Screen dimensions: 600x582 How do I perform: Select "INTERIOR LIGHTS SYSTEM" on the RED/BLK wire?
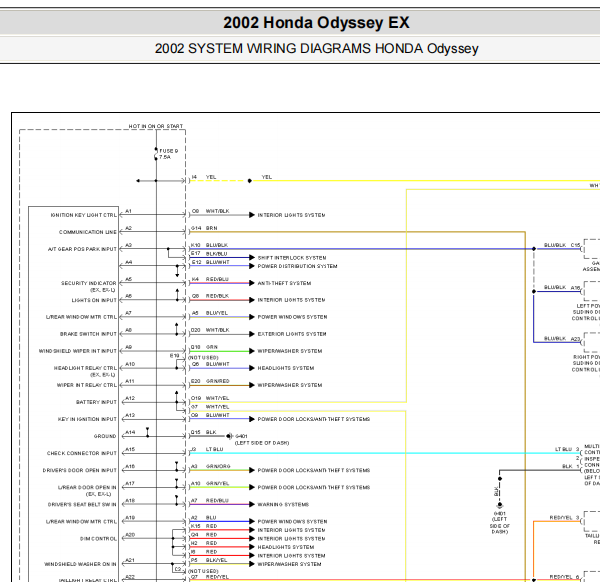pos(291,300)
